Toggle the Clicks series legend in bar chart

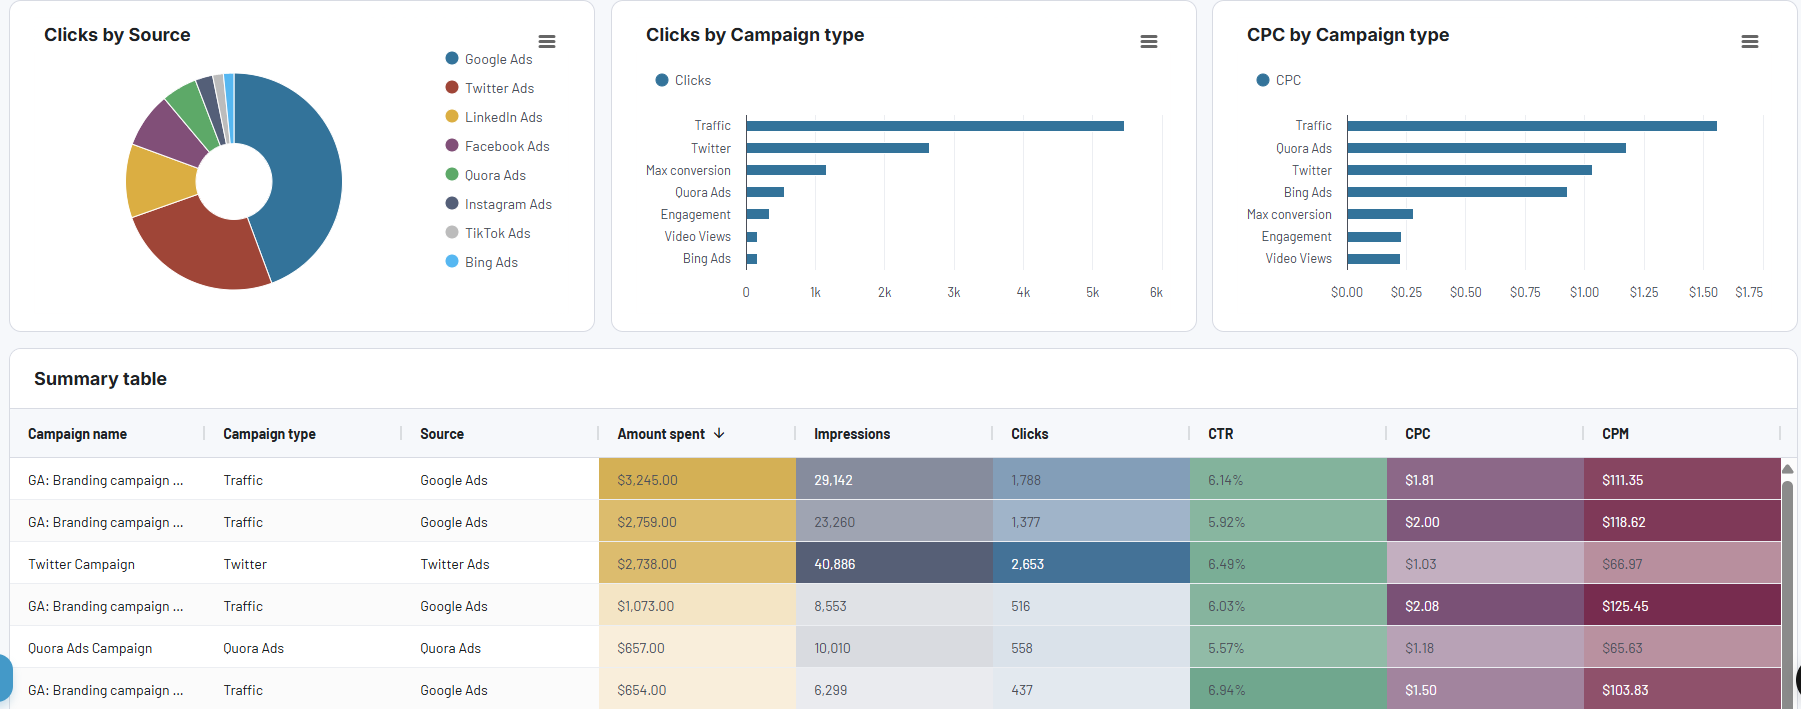[683, 80]
